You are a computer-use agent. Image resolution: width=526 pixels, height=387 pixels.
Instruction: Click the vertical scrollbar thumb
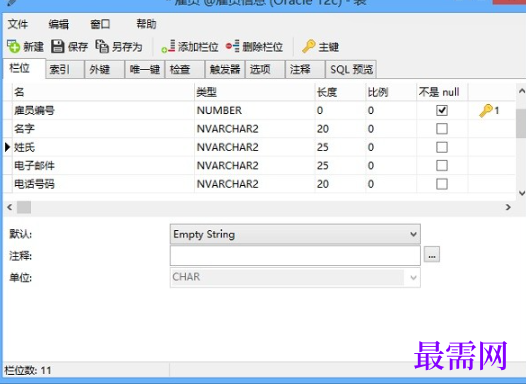click(521, 123)
